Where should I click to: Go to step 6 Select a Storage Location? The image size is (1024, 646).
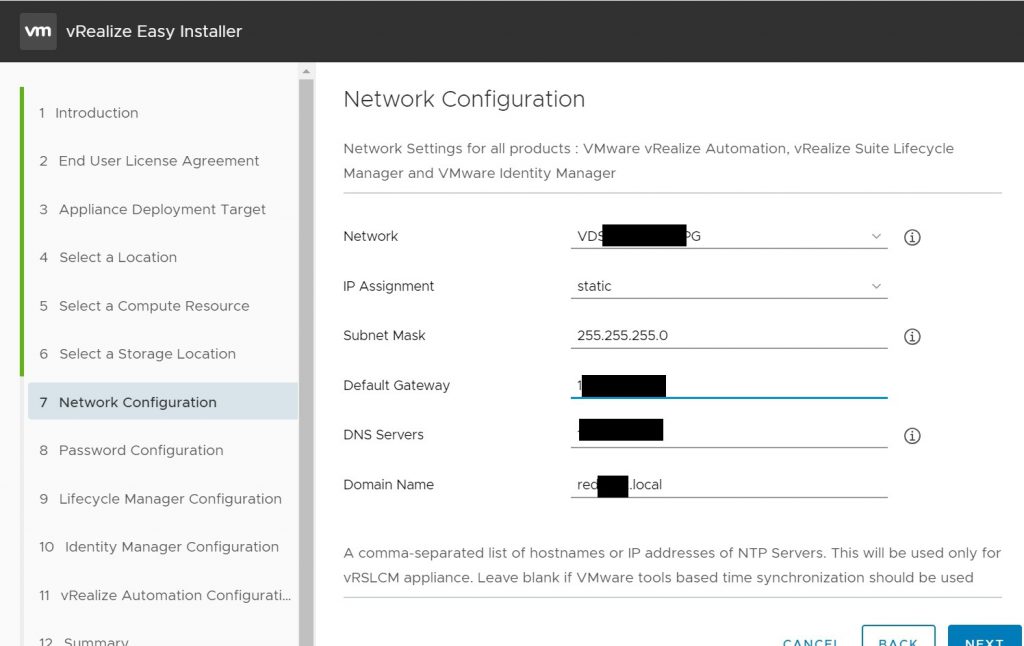tap(137, 354)
